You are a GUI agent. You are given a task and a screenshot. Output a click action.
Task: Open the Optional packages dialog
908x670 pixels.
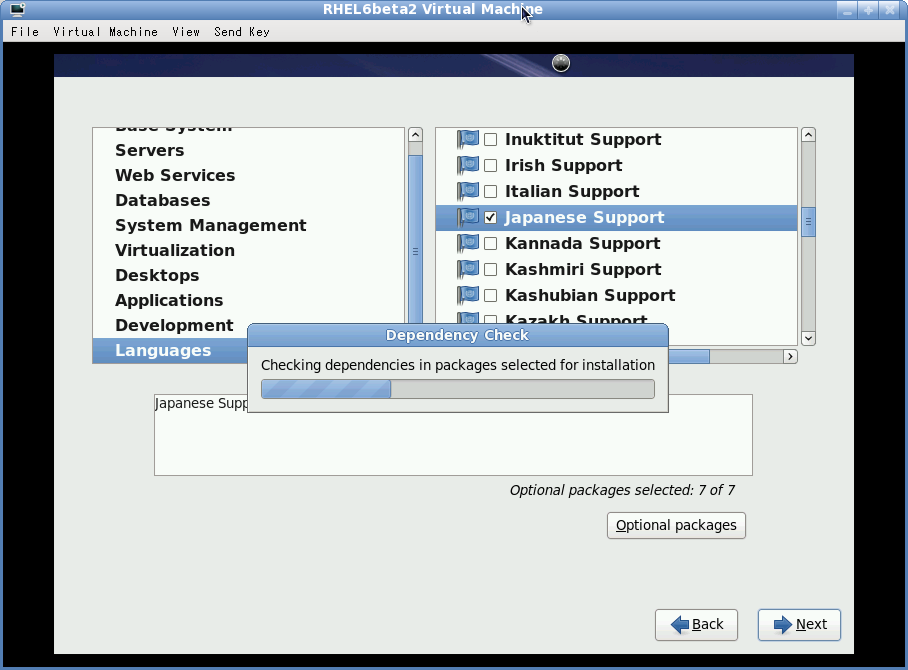tap(676, 525)
